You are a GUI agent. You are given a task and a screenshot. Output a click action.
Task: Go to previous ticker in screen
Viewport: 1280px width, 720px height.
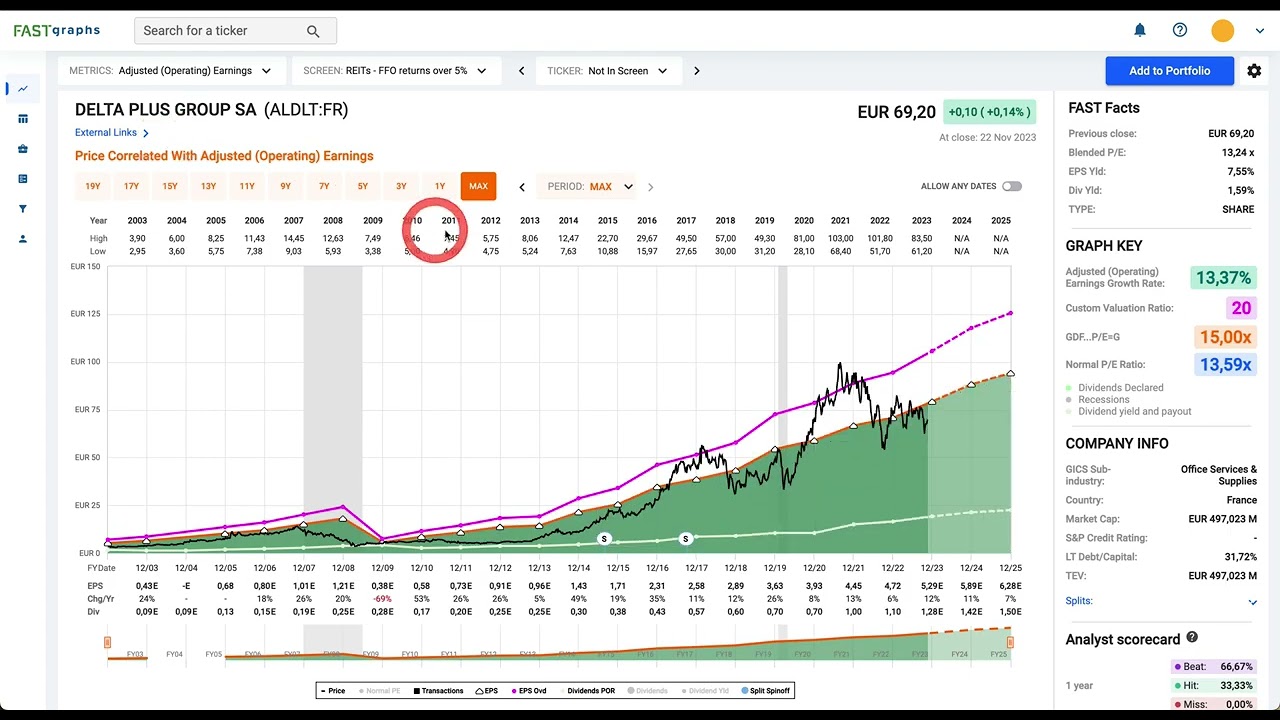521,71
